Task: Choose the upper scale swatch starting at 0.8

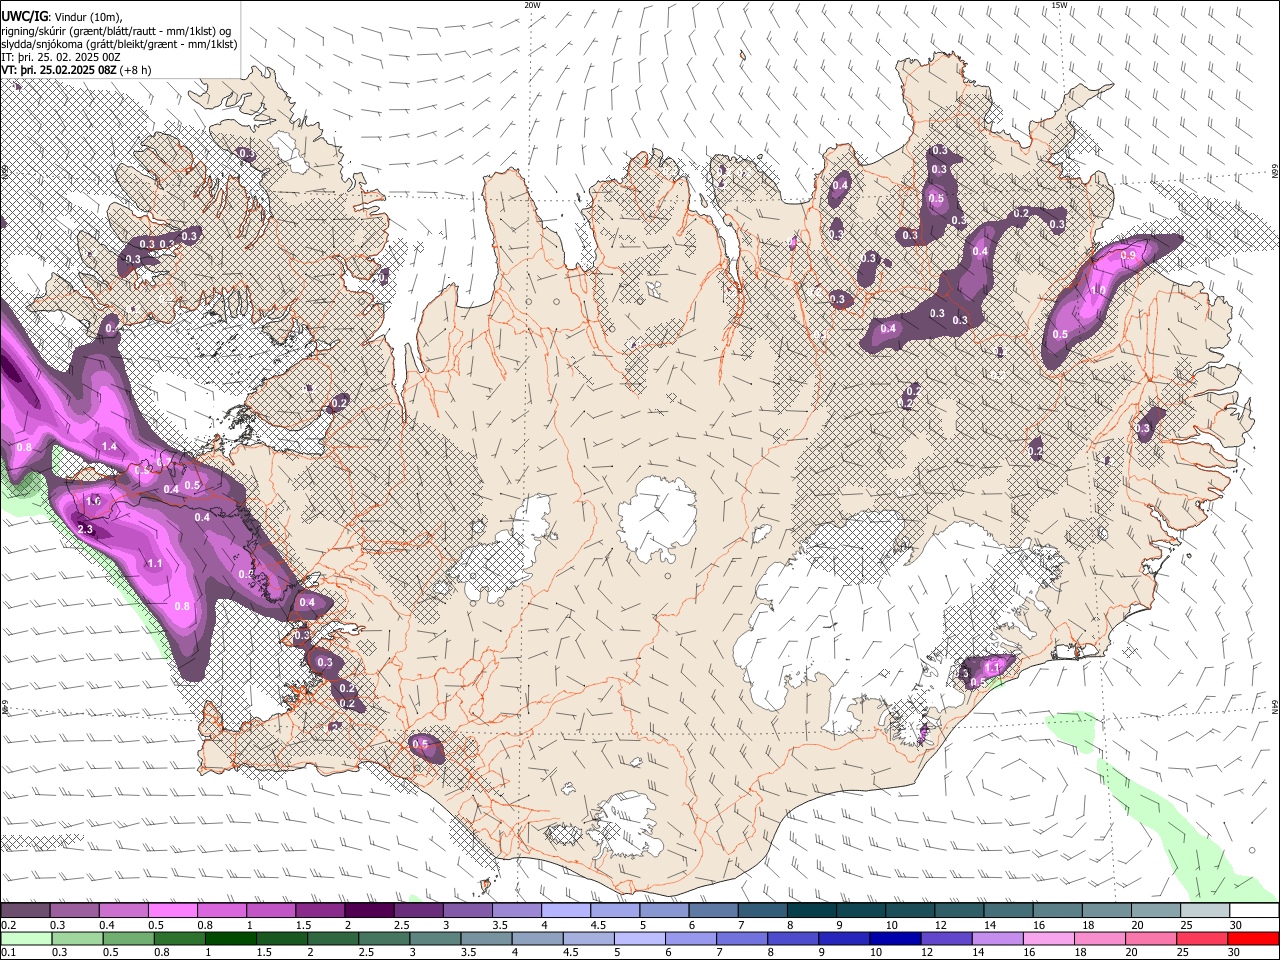Action: coord(222,911)
